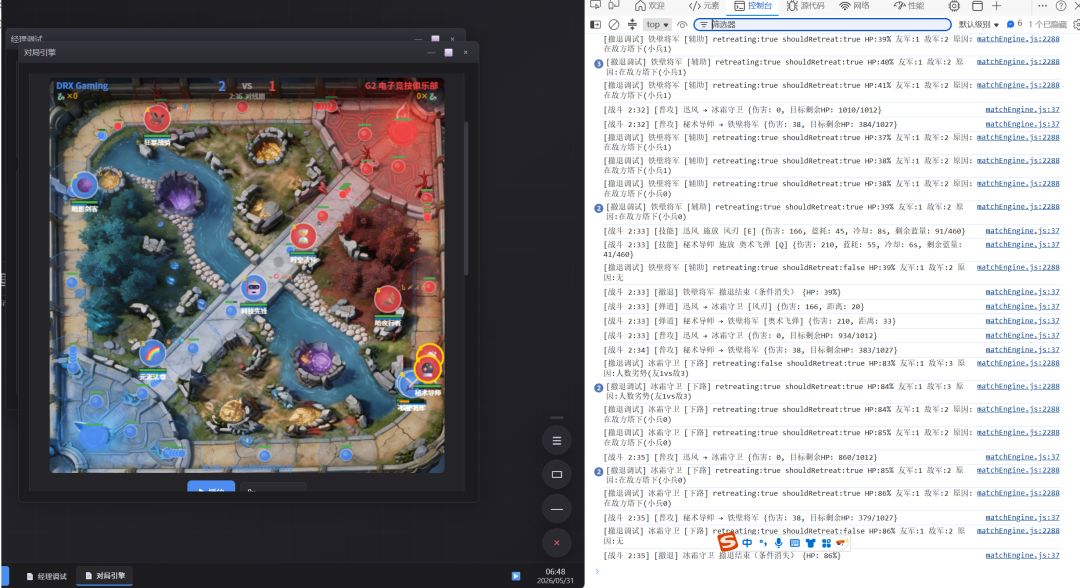
Task: Click the floating minus round button
Action: tap(557, 509)
